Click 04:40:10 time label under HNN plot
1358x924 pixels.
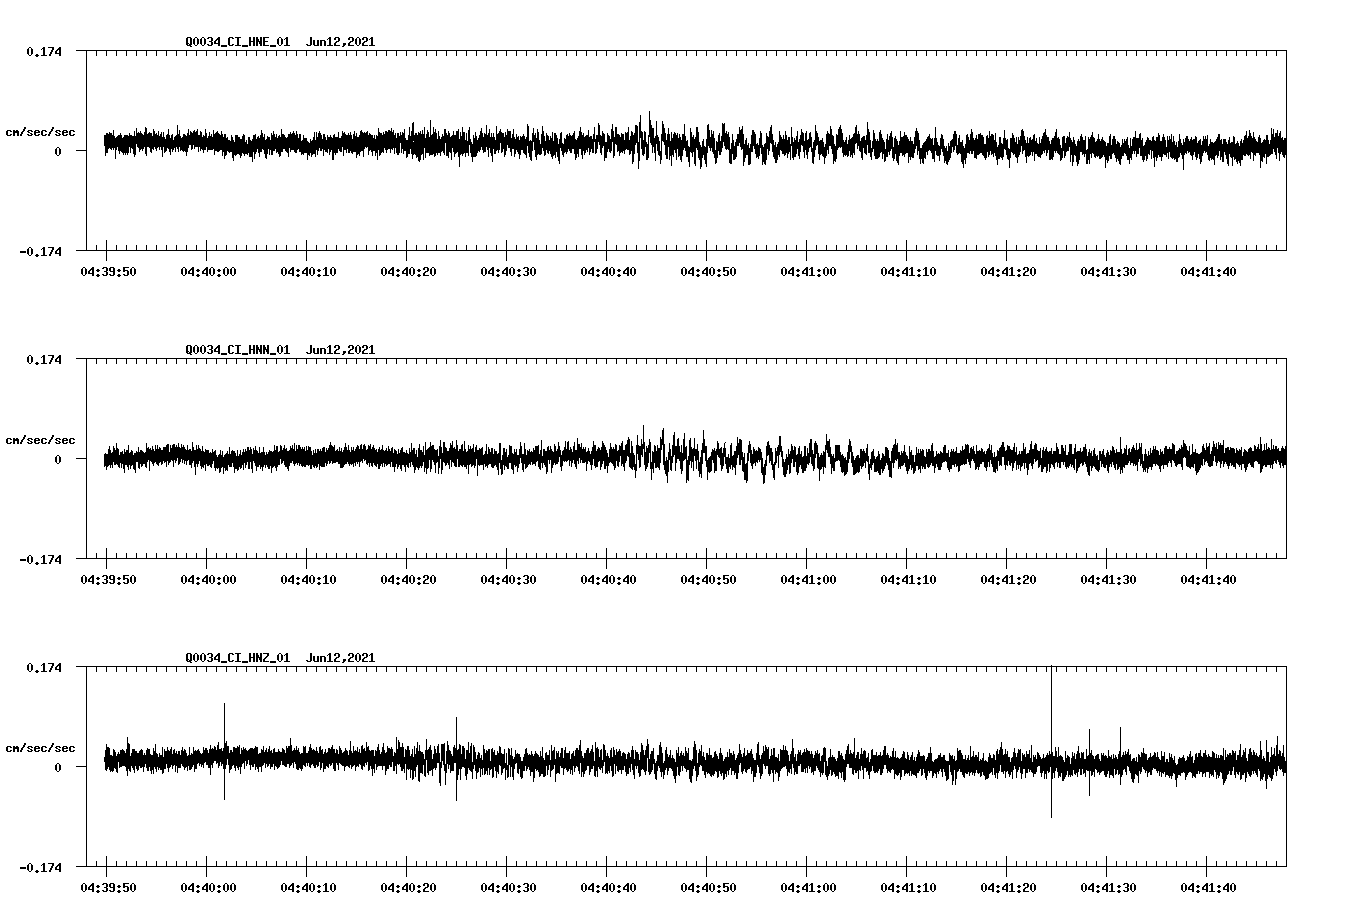coord(308,580)
